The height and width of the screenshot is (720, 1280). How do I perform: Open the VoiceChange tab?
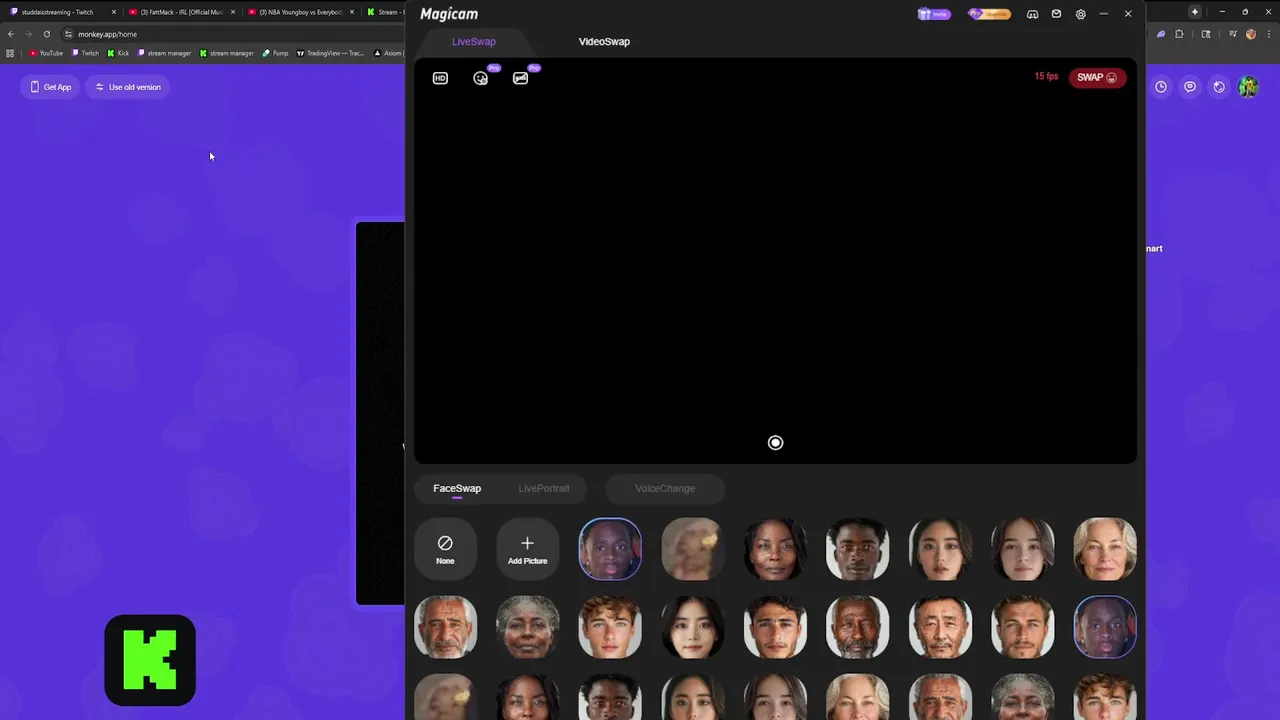(x=665, y=488)
